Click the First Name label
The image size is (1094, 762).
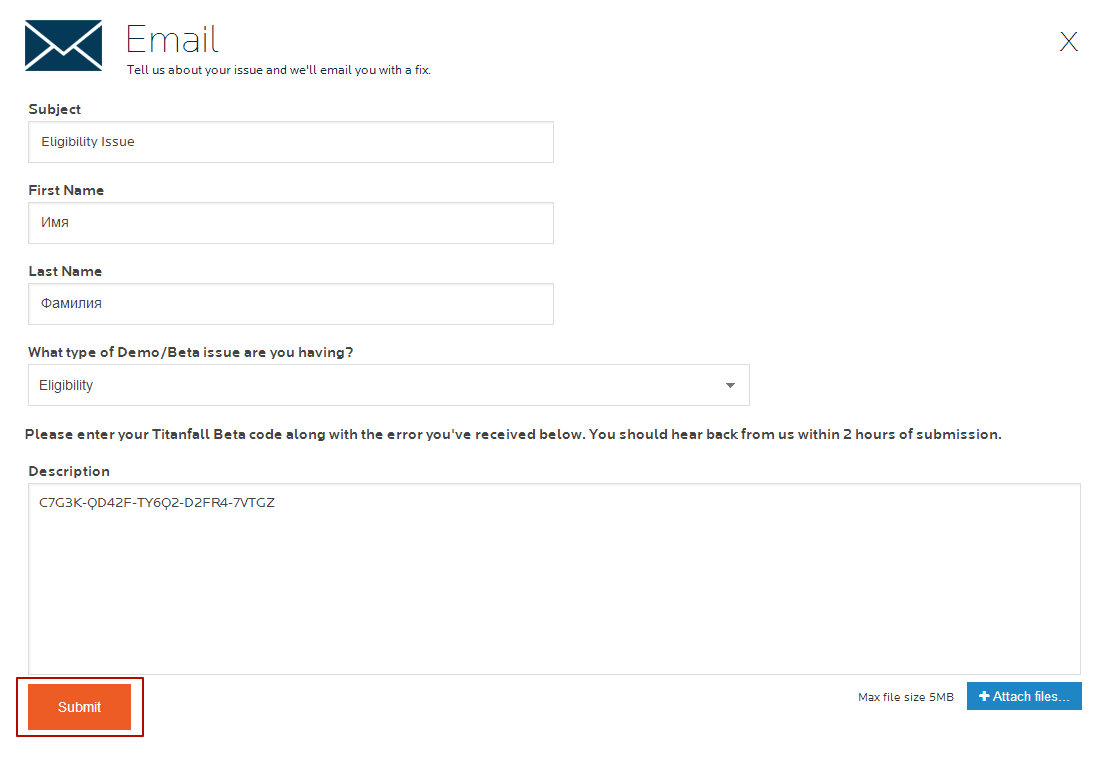[66, 190]
